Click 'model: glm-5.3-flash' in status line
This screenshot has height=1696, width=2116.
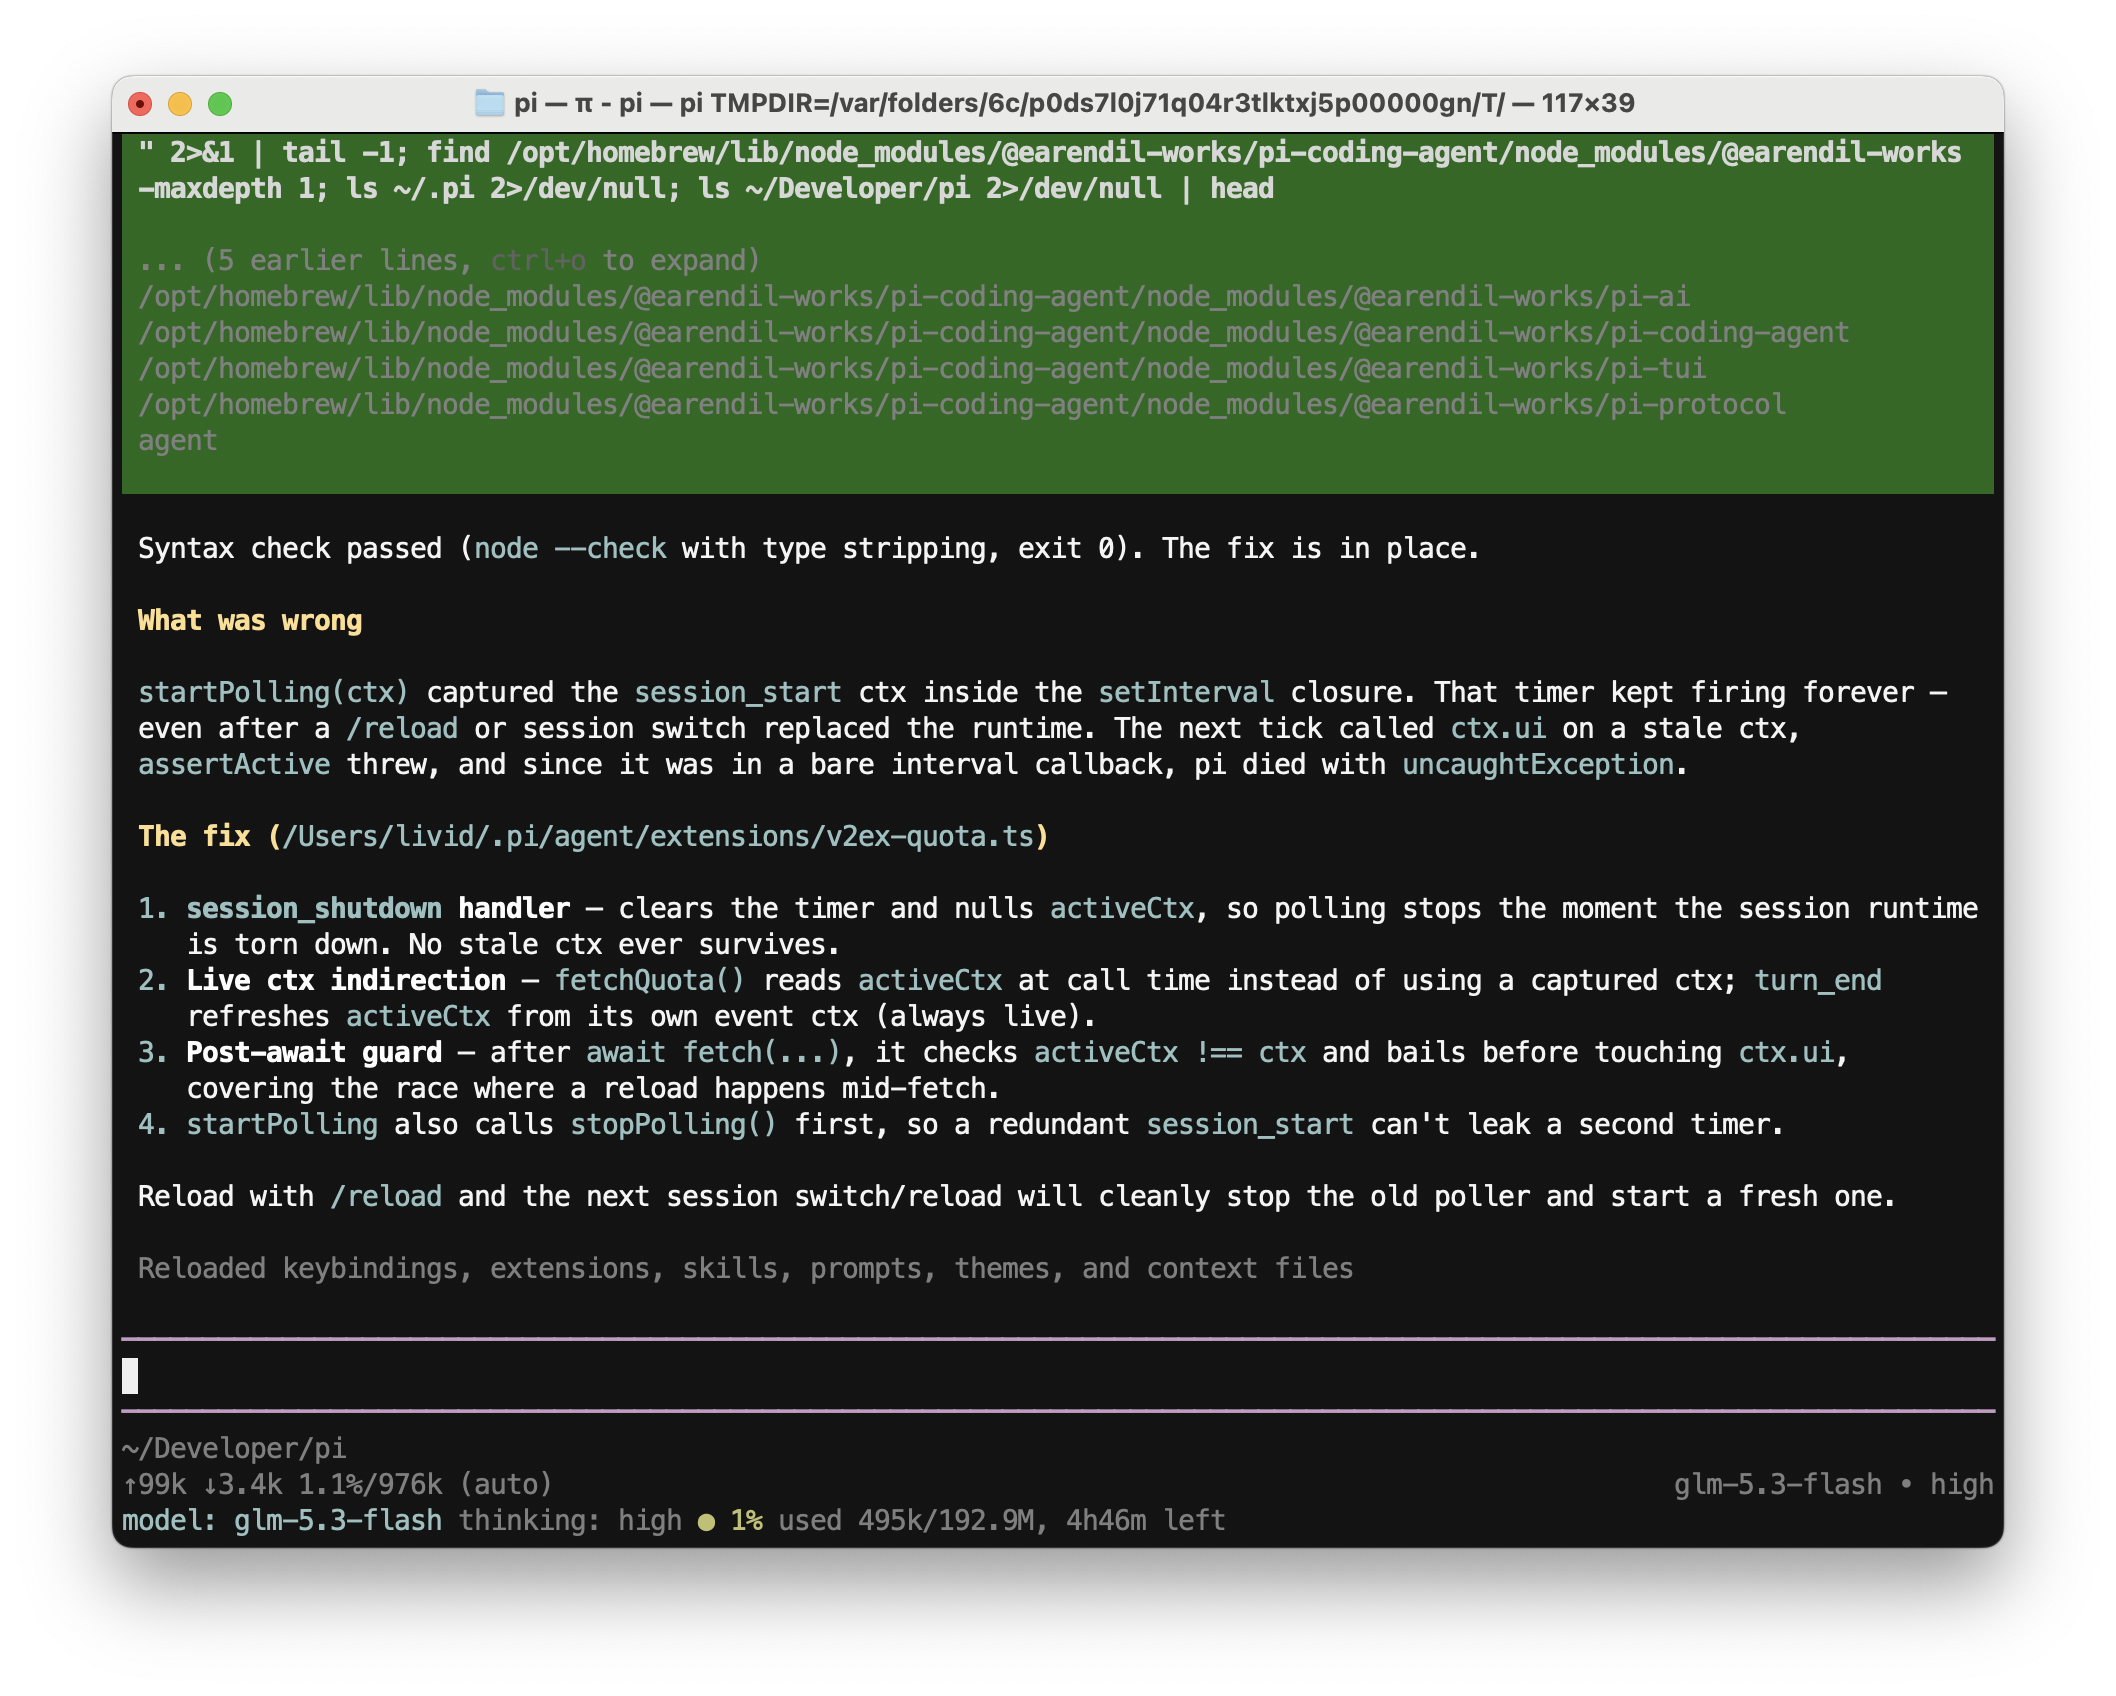(x=282, y=1520)
